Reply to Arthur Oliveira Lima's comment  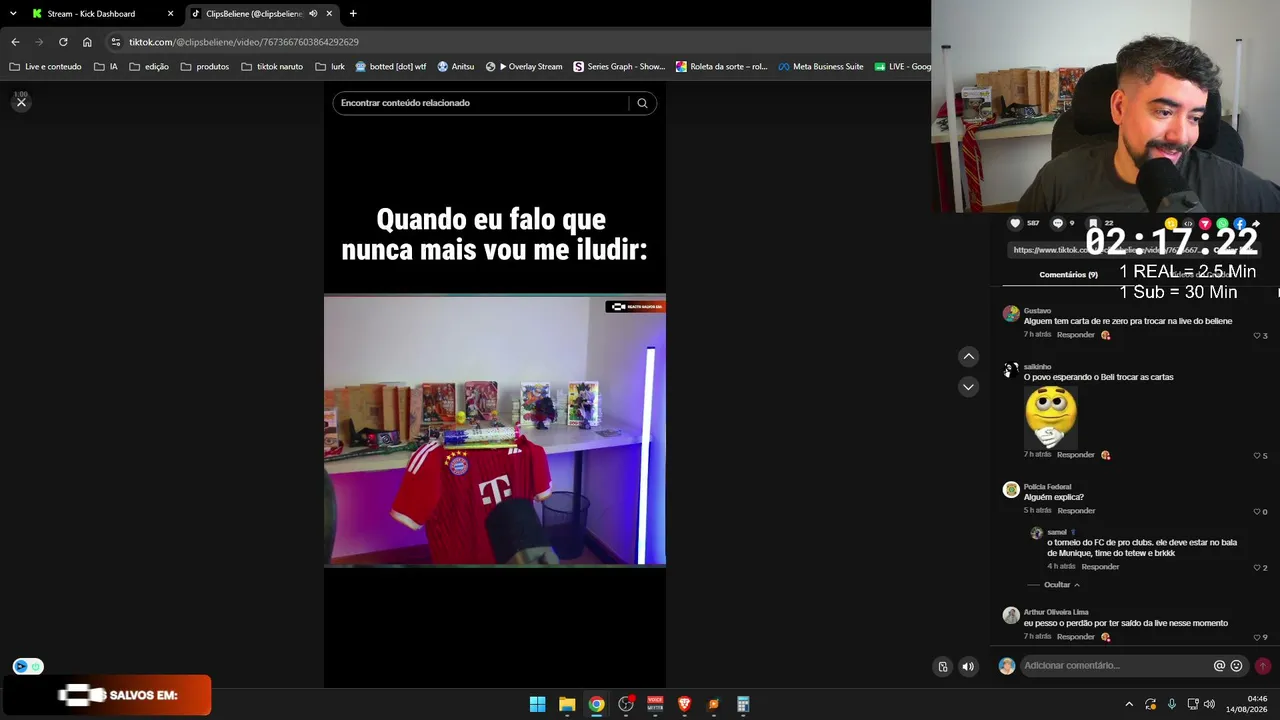pyautogui.click(x=1076, y=637)
